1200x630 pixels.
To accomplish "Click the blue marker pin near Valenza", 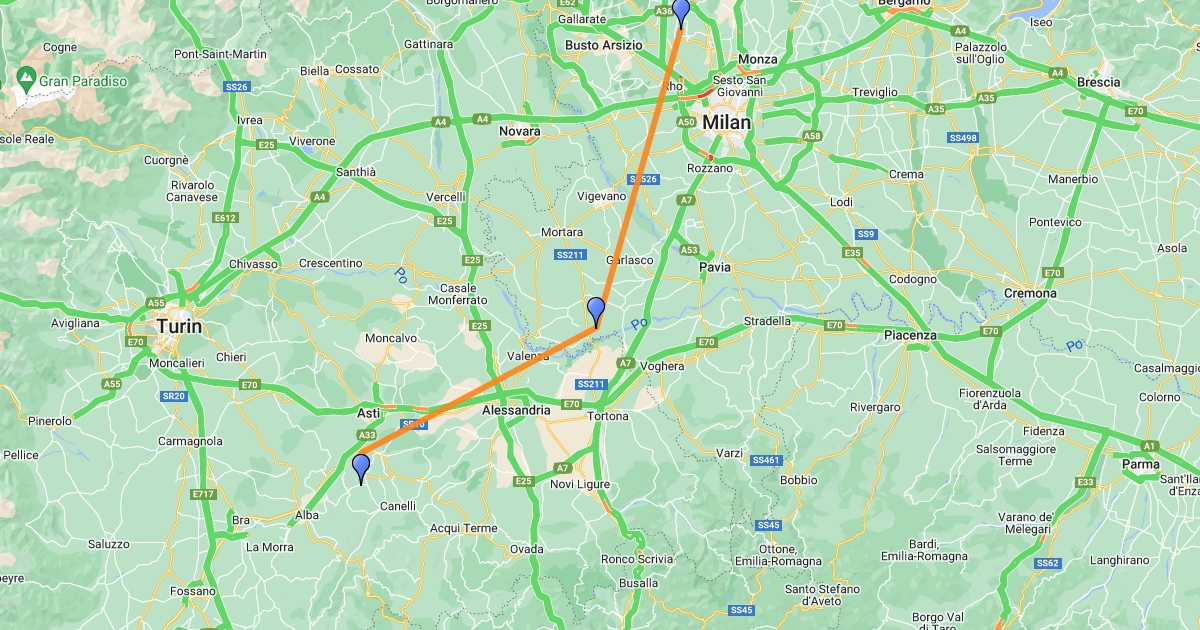I will tap(596, 312).
